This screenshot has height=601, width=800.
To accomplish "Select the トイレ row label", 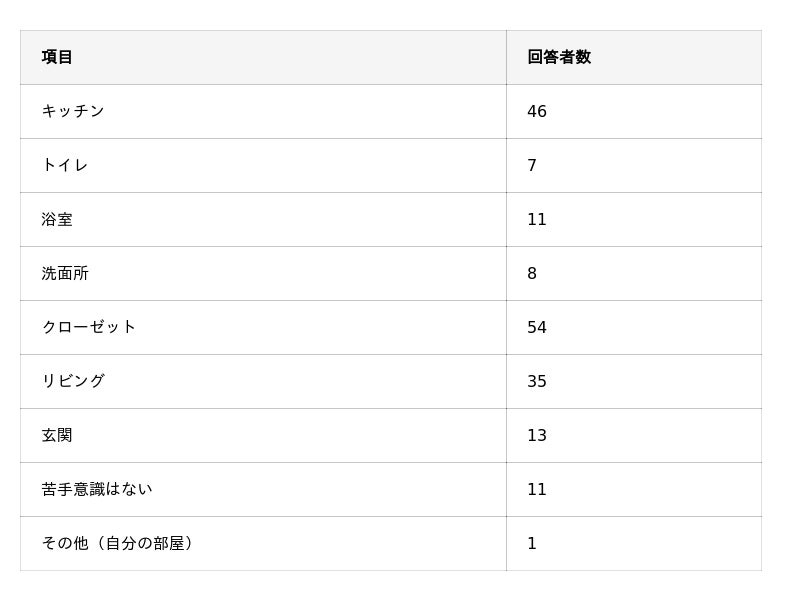I will tap(65, 165).
